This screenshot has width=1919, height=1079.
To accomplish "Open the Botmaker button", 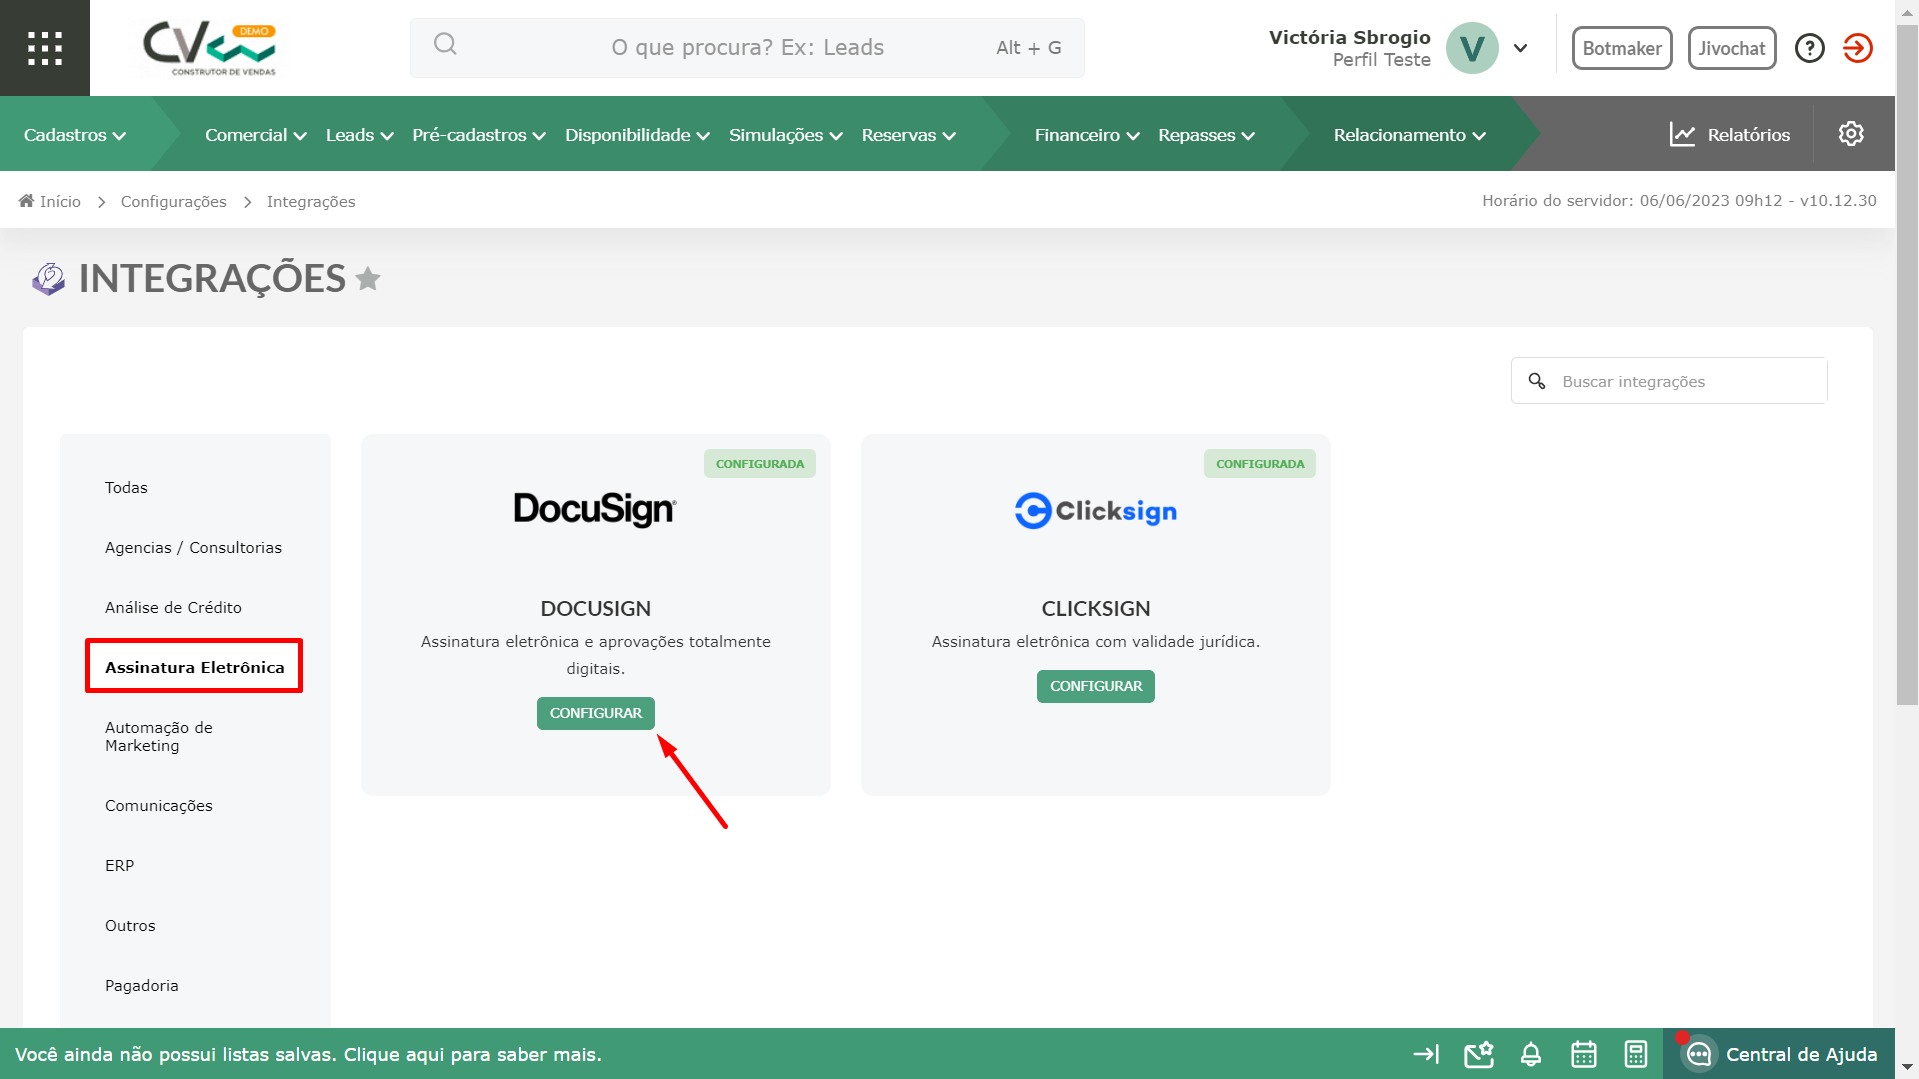I will 1622,48.
